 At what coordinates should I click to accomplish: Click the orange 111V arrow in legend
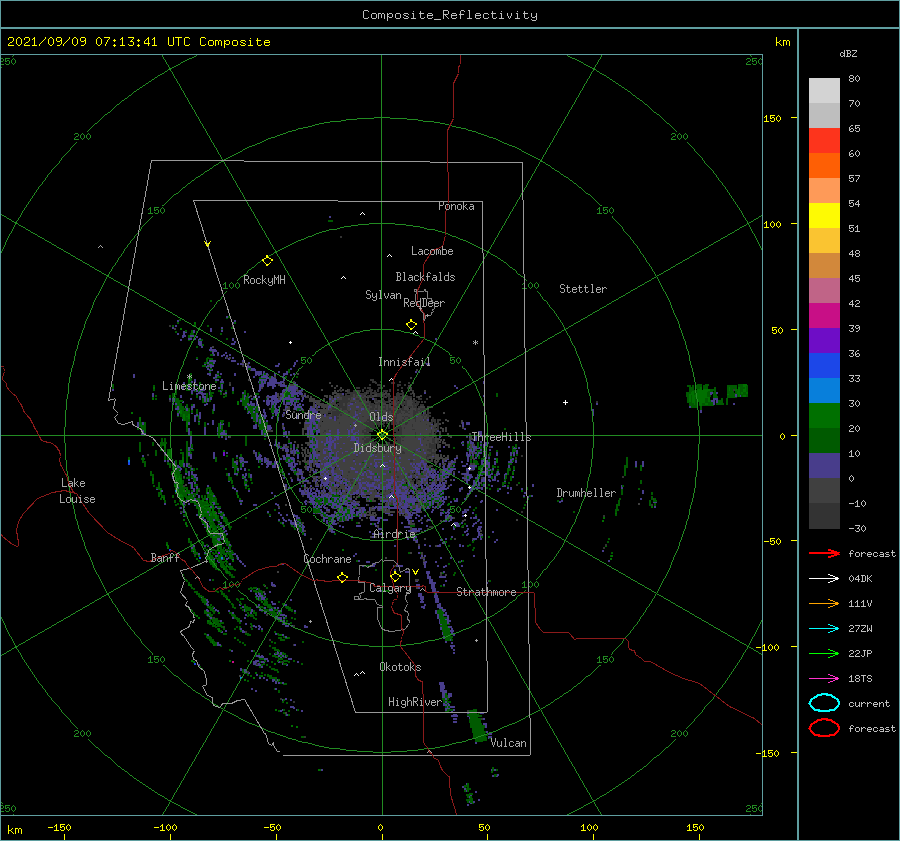(x=824, y=603)
